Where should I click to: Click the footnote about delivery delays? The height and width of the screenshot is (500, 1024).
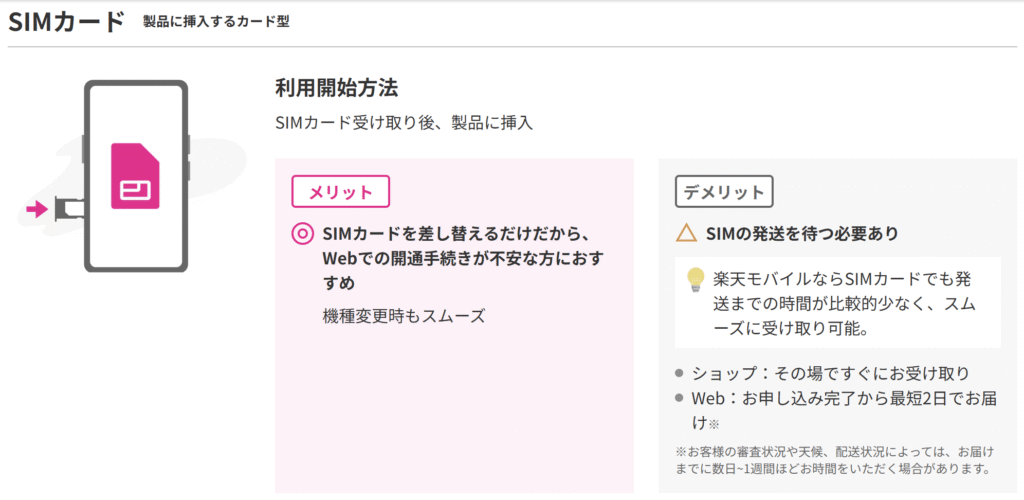click(x=835, y=460)
